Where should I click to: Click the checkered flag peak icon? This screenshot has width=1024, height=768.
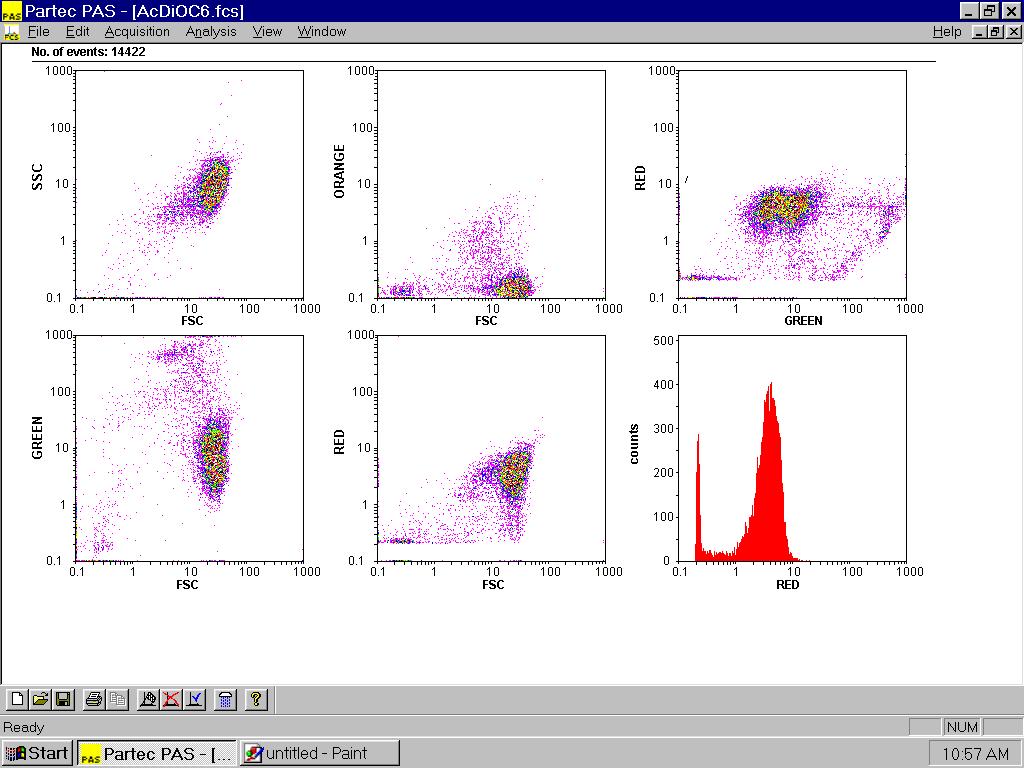[x=148, y=700]
